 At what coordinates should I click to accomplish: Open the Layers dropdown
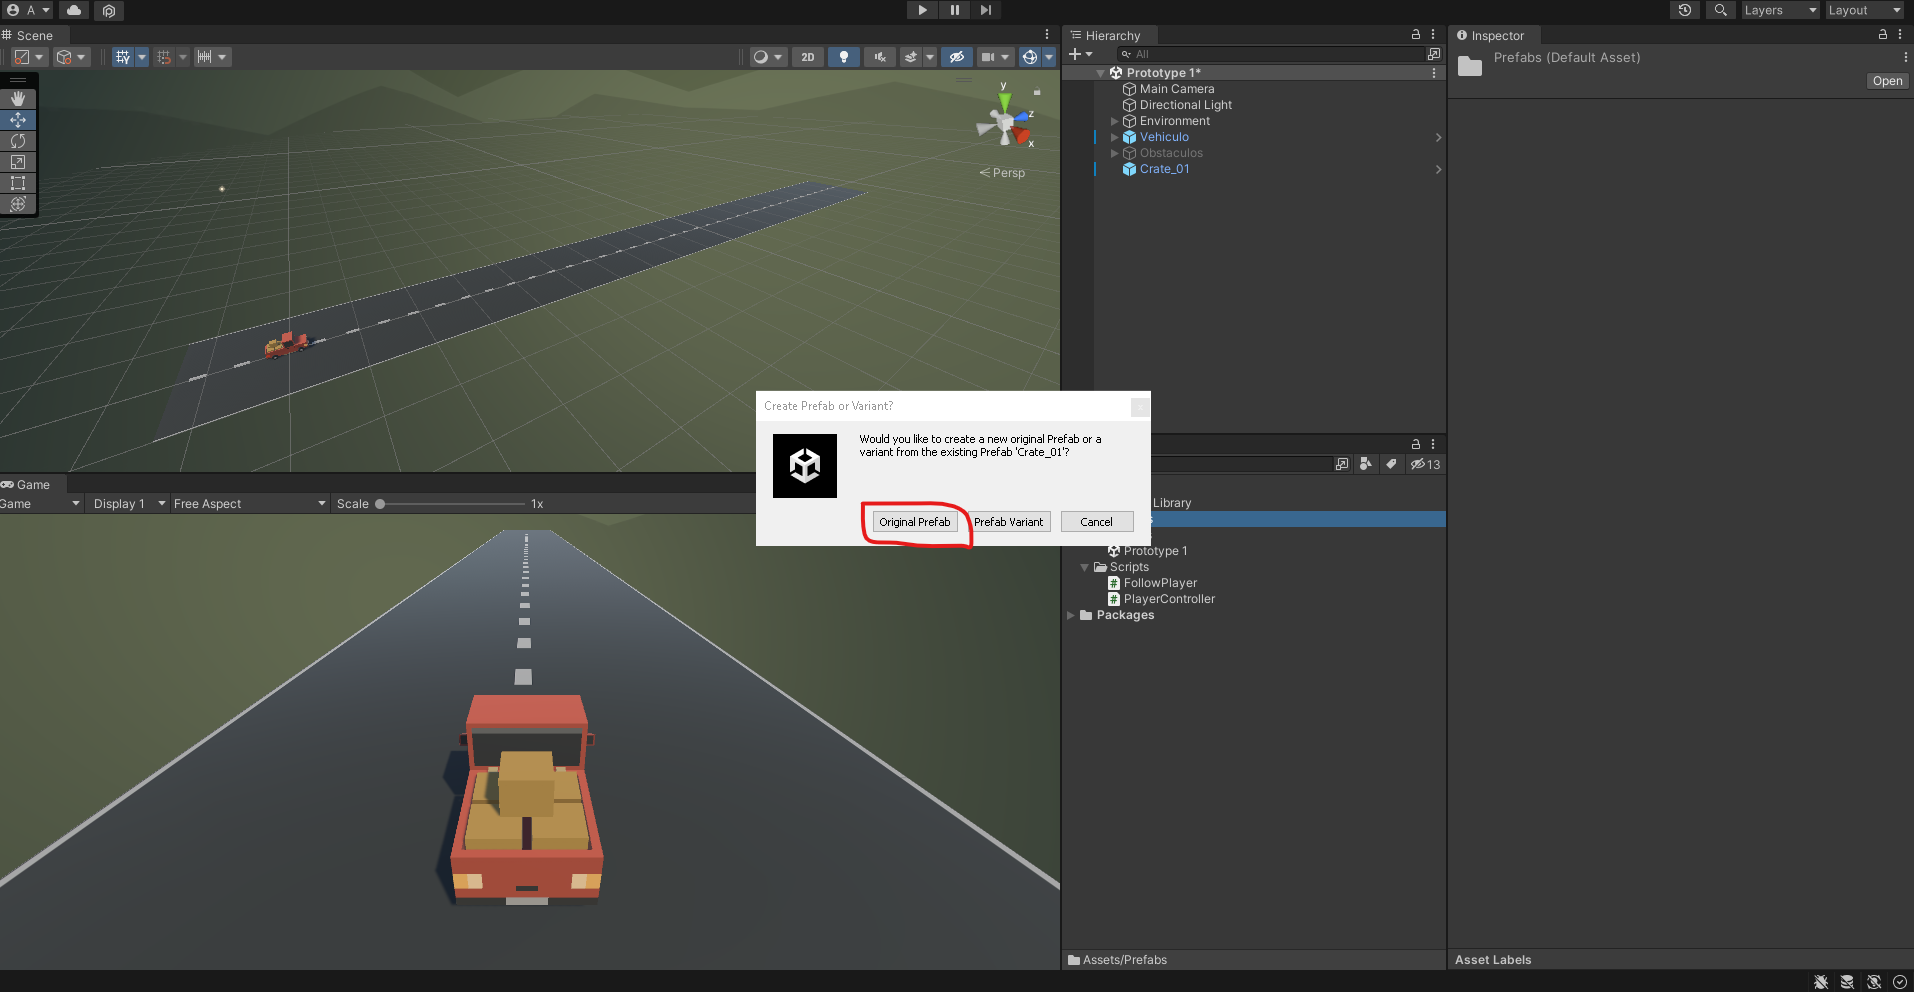click(1781, 10)
